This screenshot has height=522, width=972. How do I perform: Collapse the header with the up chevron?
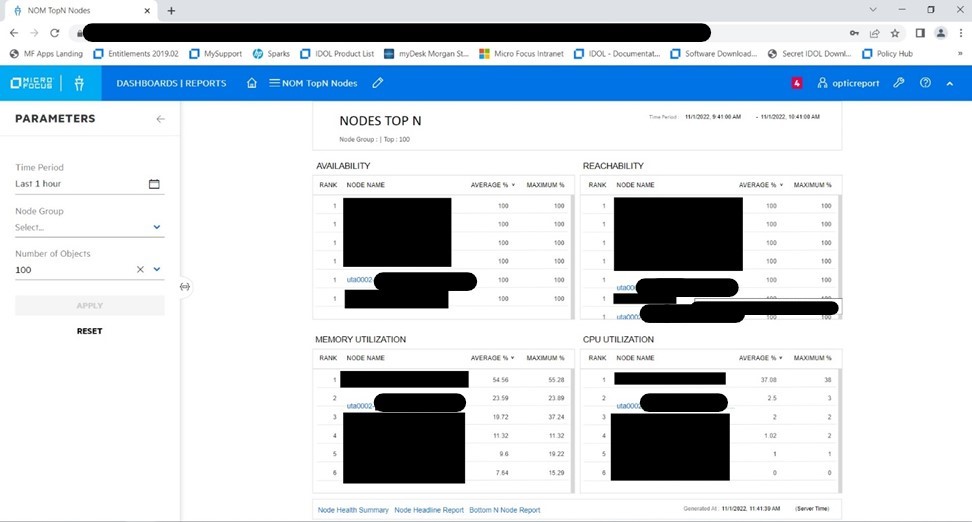950,83
